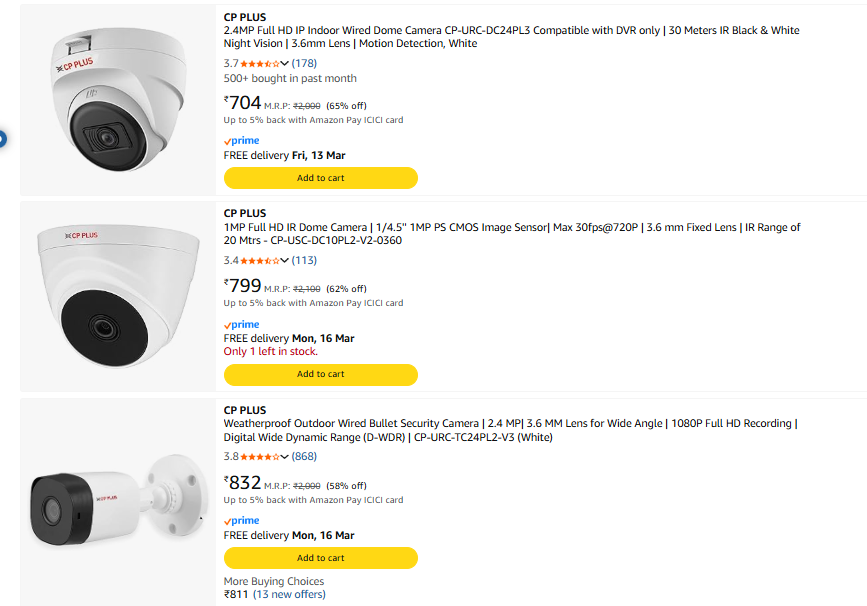Image resolution: width=867 pixels, height=606 pixels.
Task: View the 178 customer reviews
Action: click(x=304, y=64)
